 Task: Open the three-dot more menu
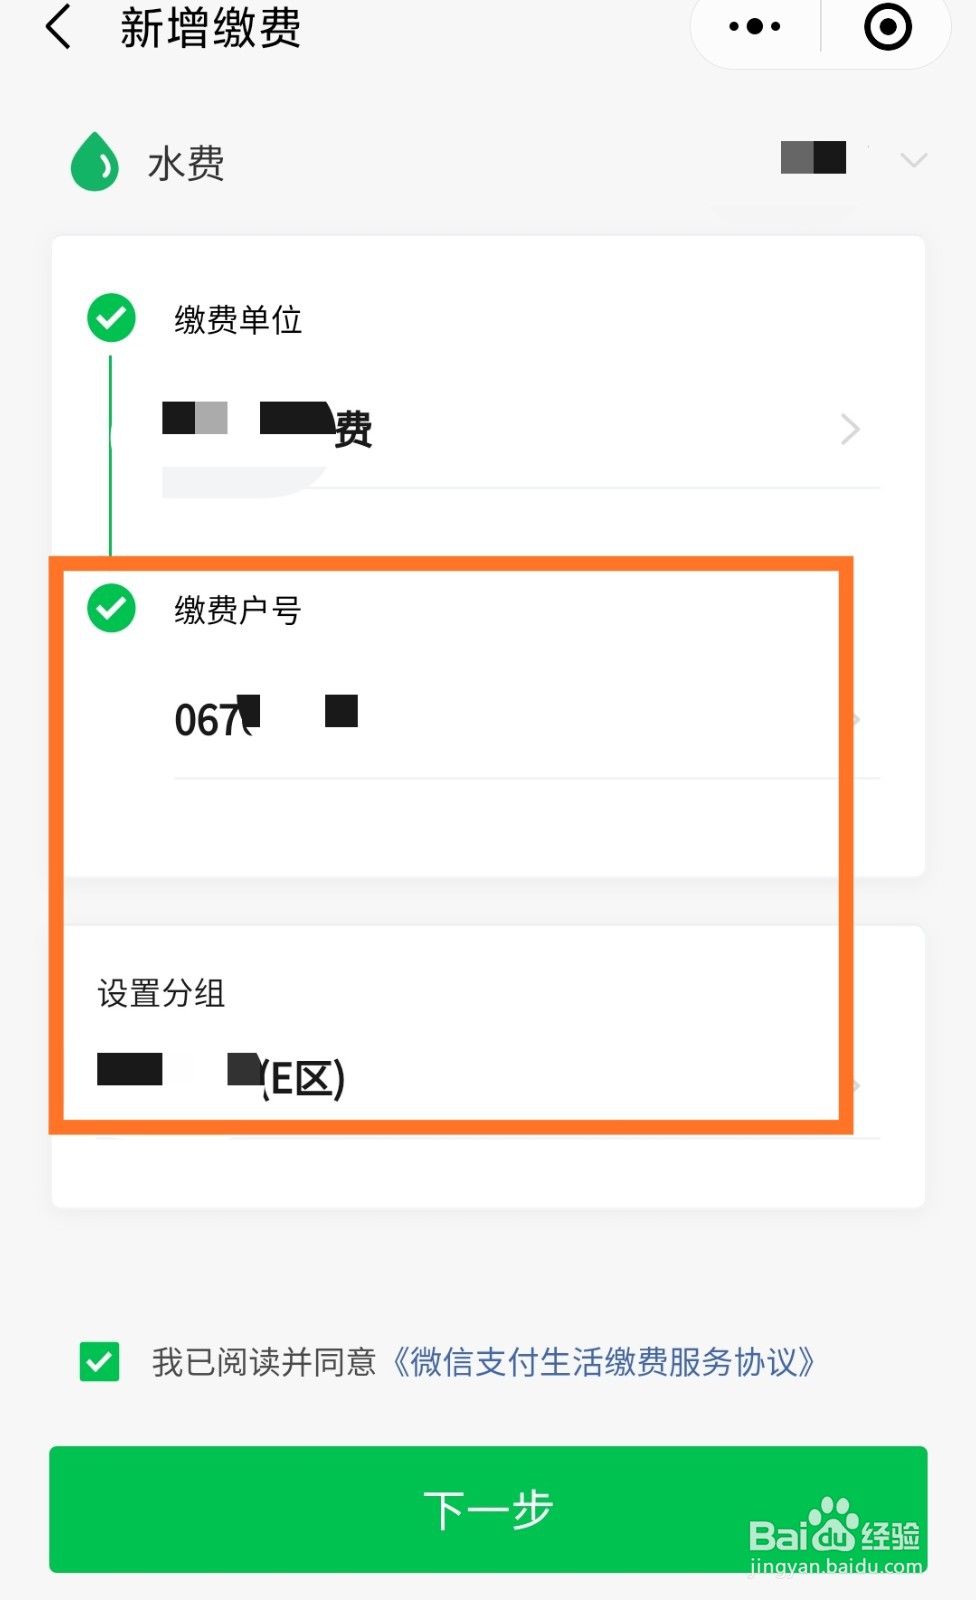coord(755,27)
